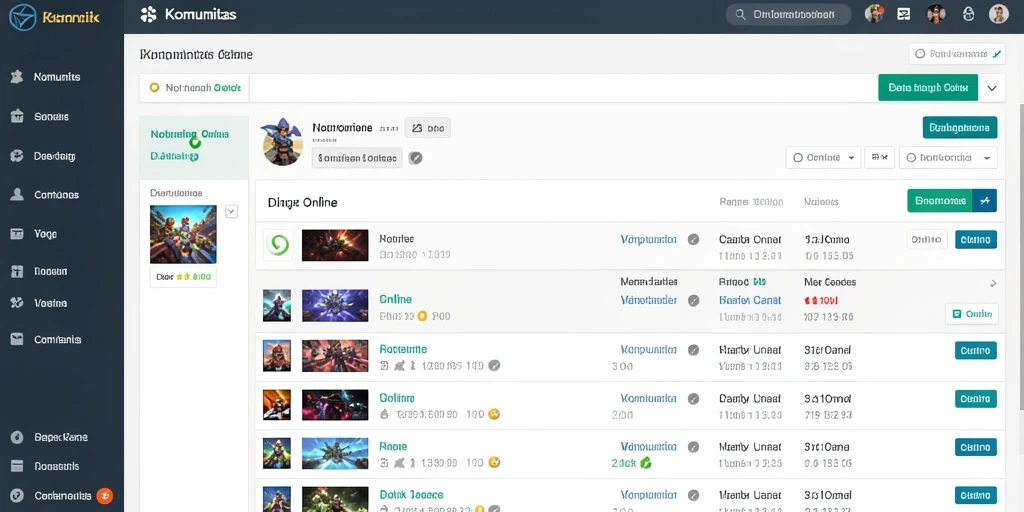Select the Nobnaing Online side tab
Image resolution: width=1024 pixels, height=512 pixels.
pyautogui.click(x=189, y=135)
